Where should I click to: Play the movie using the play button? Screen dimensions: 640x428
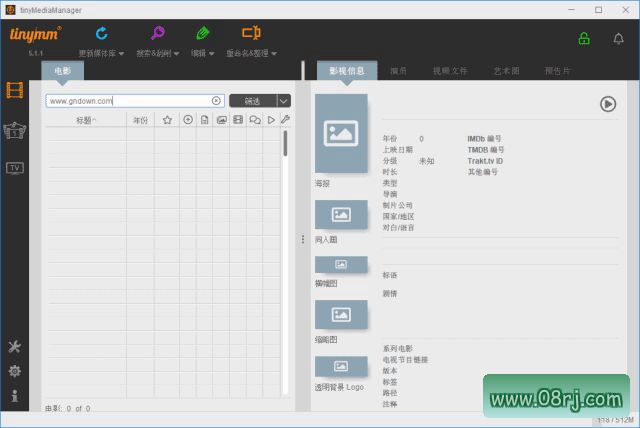pyautogui.click(x=607, y=103)
